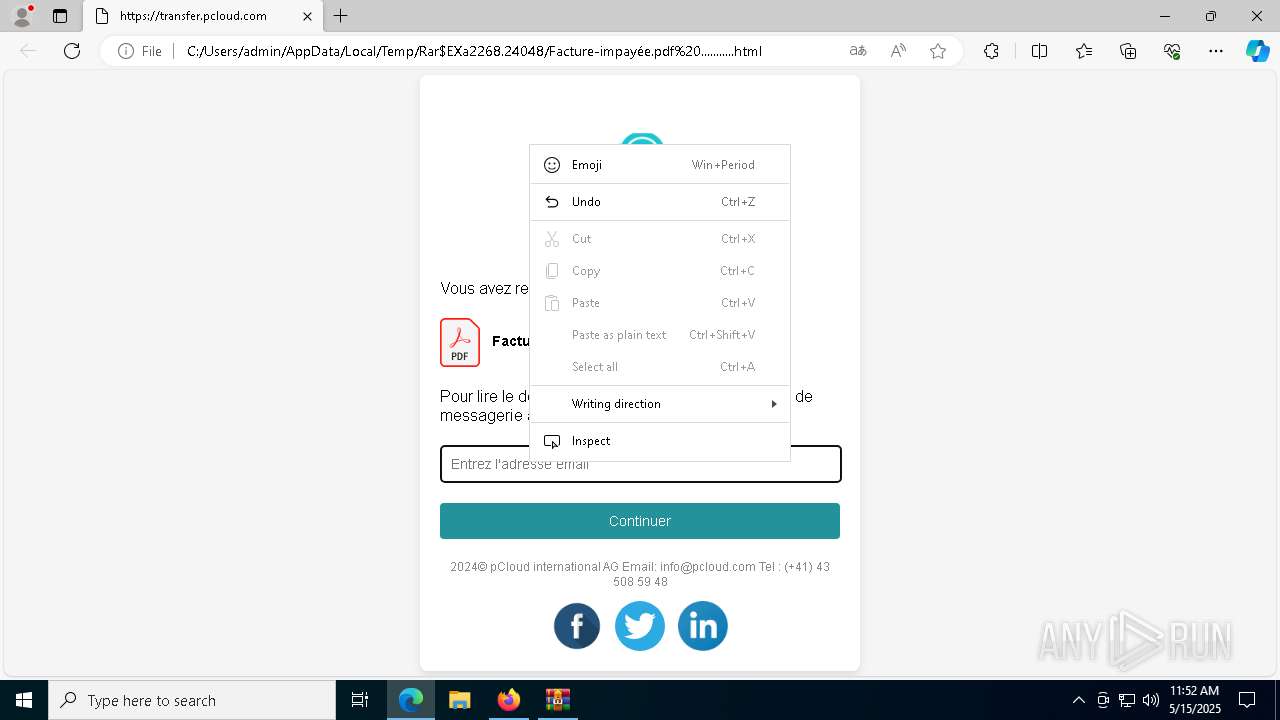Click the browser back arrow
The height and width of the screenshot is (720, 1280).
point(28,51)
